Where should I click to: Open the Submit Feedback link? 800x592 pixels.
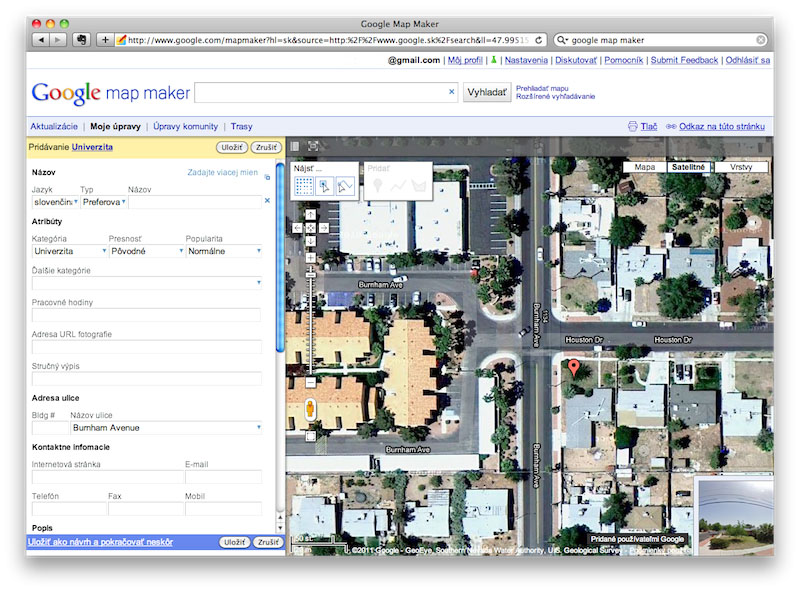684,60
